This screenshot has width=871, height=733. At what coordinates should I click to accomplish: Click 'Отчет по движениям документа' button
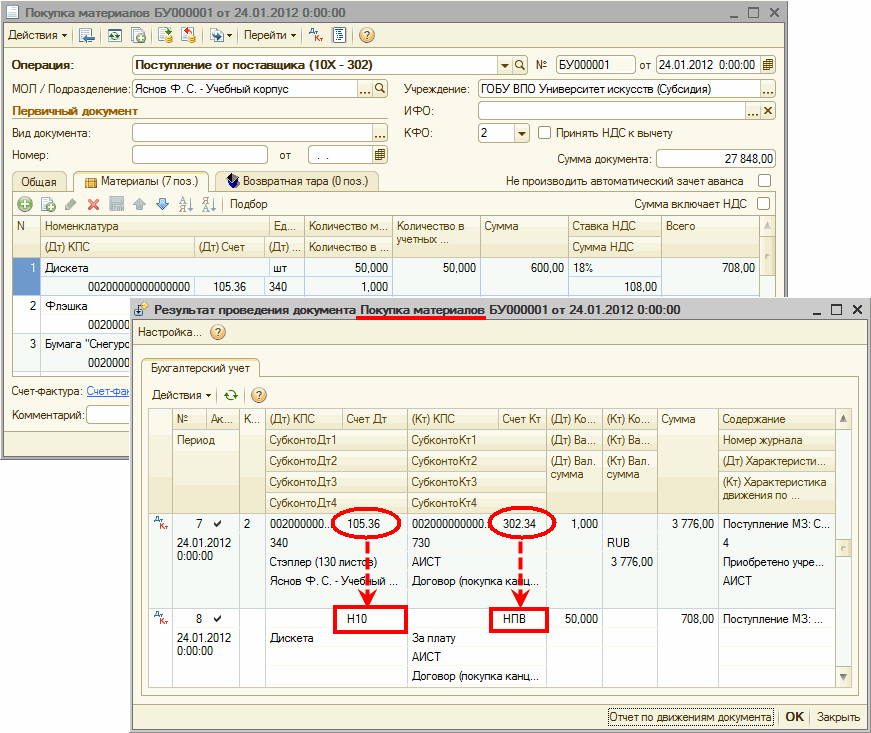[x=691, y=717]
